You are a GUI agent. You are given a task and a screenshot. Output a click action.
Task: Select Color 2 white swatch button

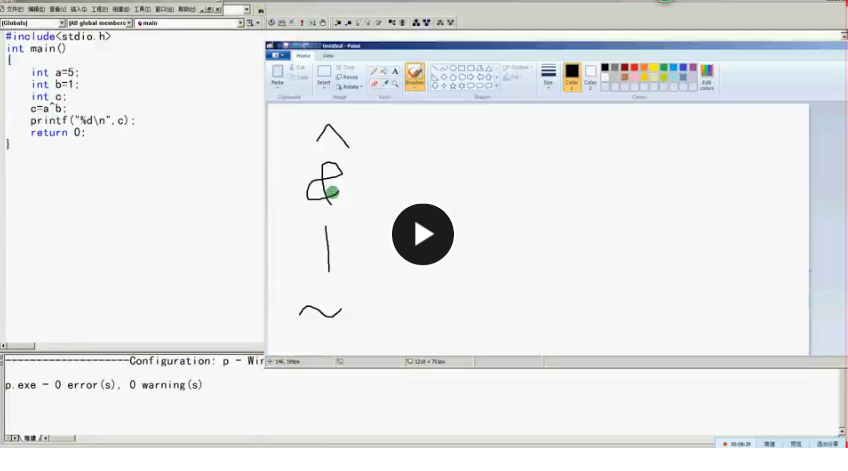(x=590, y=76)
